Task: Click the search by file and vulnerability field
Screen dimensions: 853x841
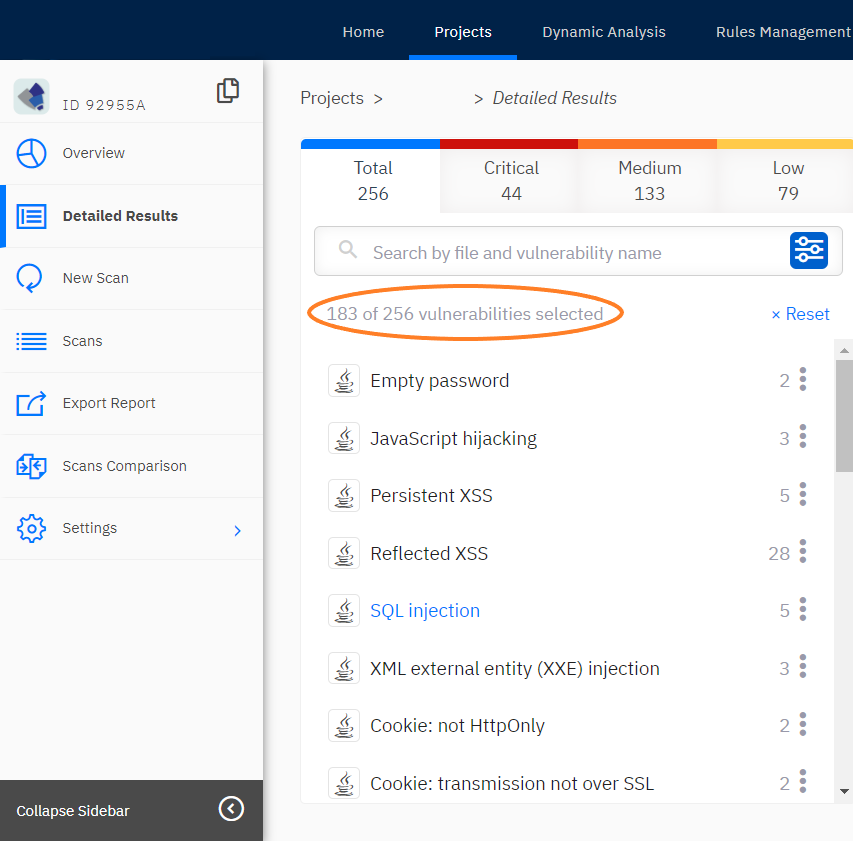Action: (x=578, y=251)
